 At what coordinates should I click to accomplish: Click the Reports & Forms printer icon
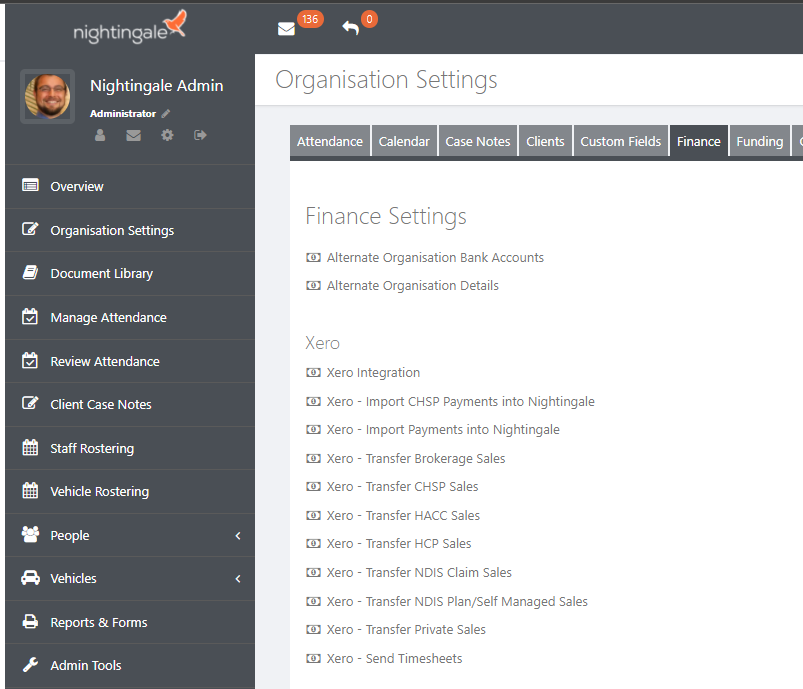coord(30,621)
